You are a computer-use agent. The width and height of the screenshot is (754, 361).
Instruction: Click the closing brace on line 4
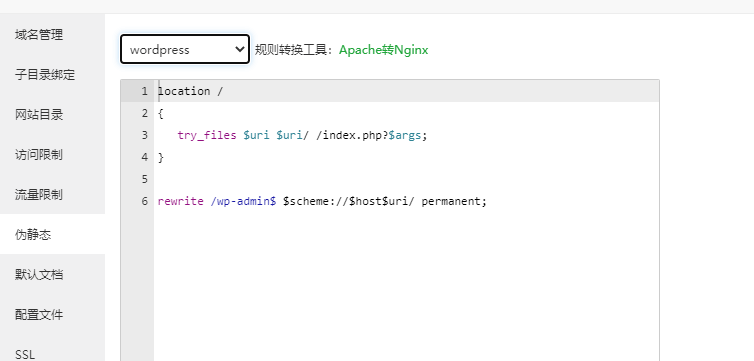tap(161, 157)
